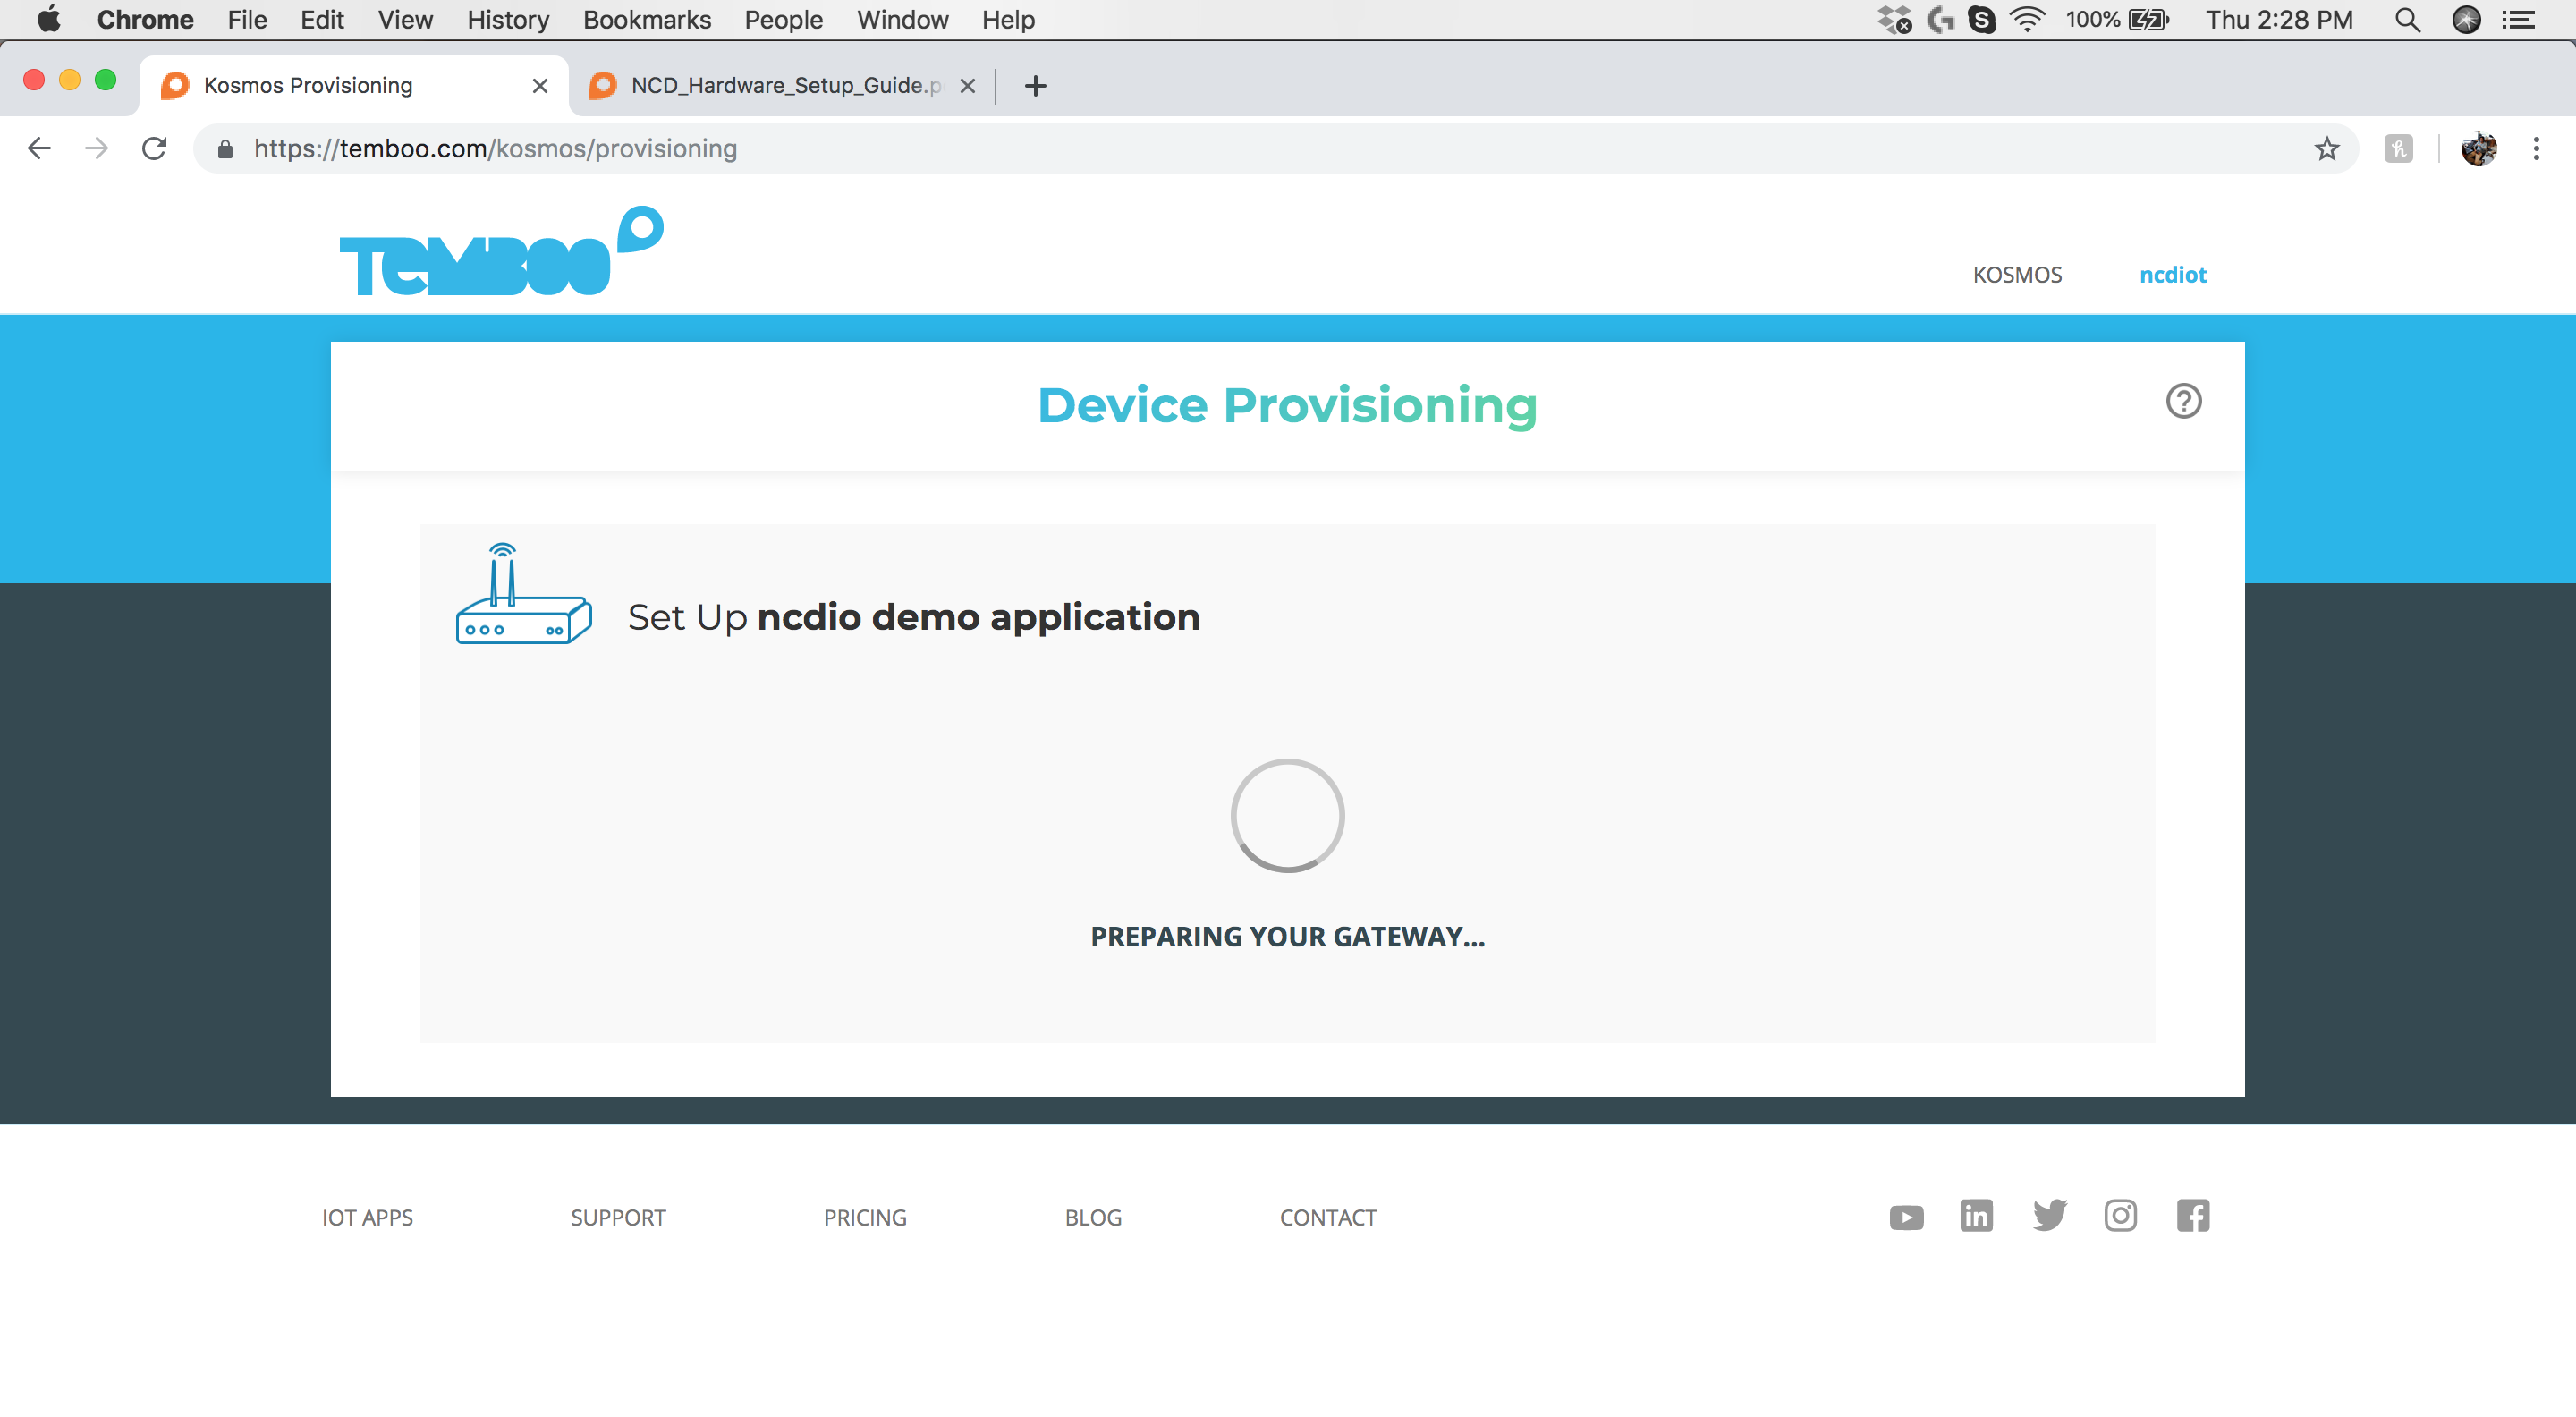The width and height of the screenshot is (2576, 1417).
Task: Go forward to next page
Action: coord(96,149)
